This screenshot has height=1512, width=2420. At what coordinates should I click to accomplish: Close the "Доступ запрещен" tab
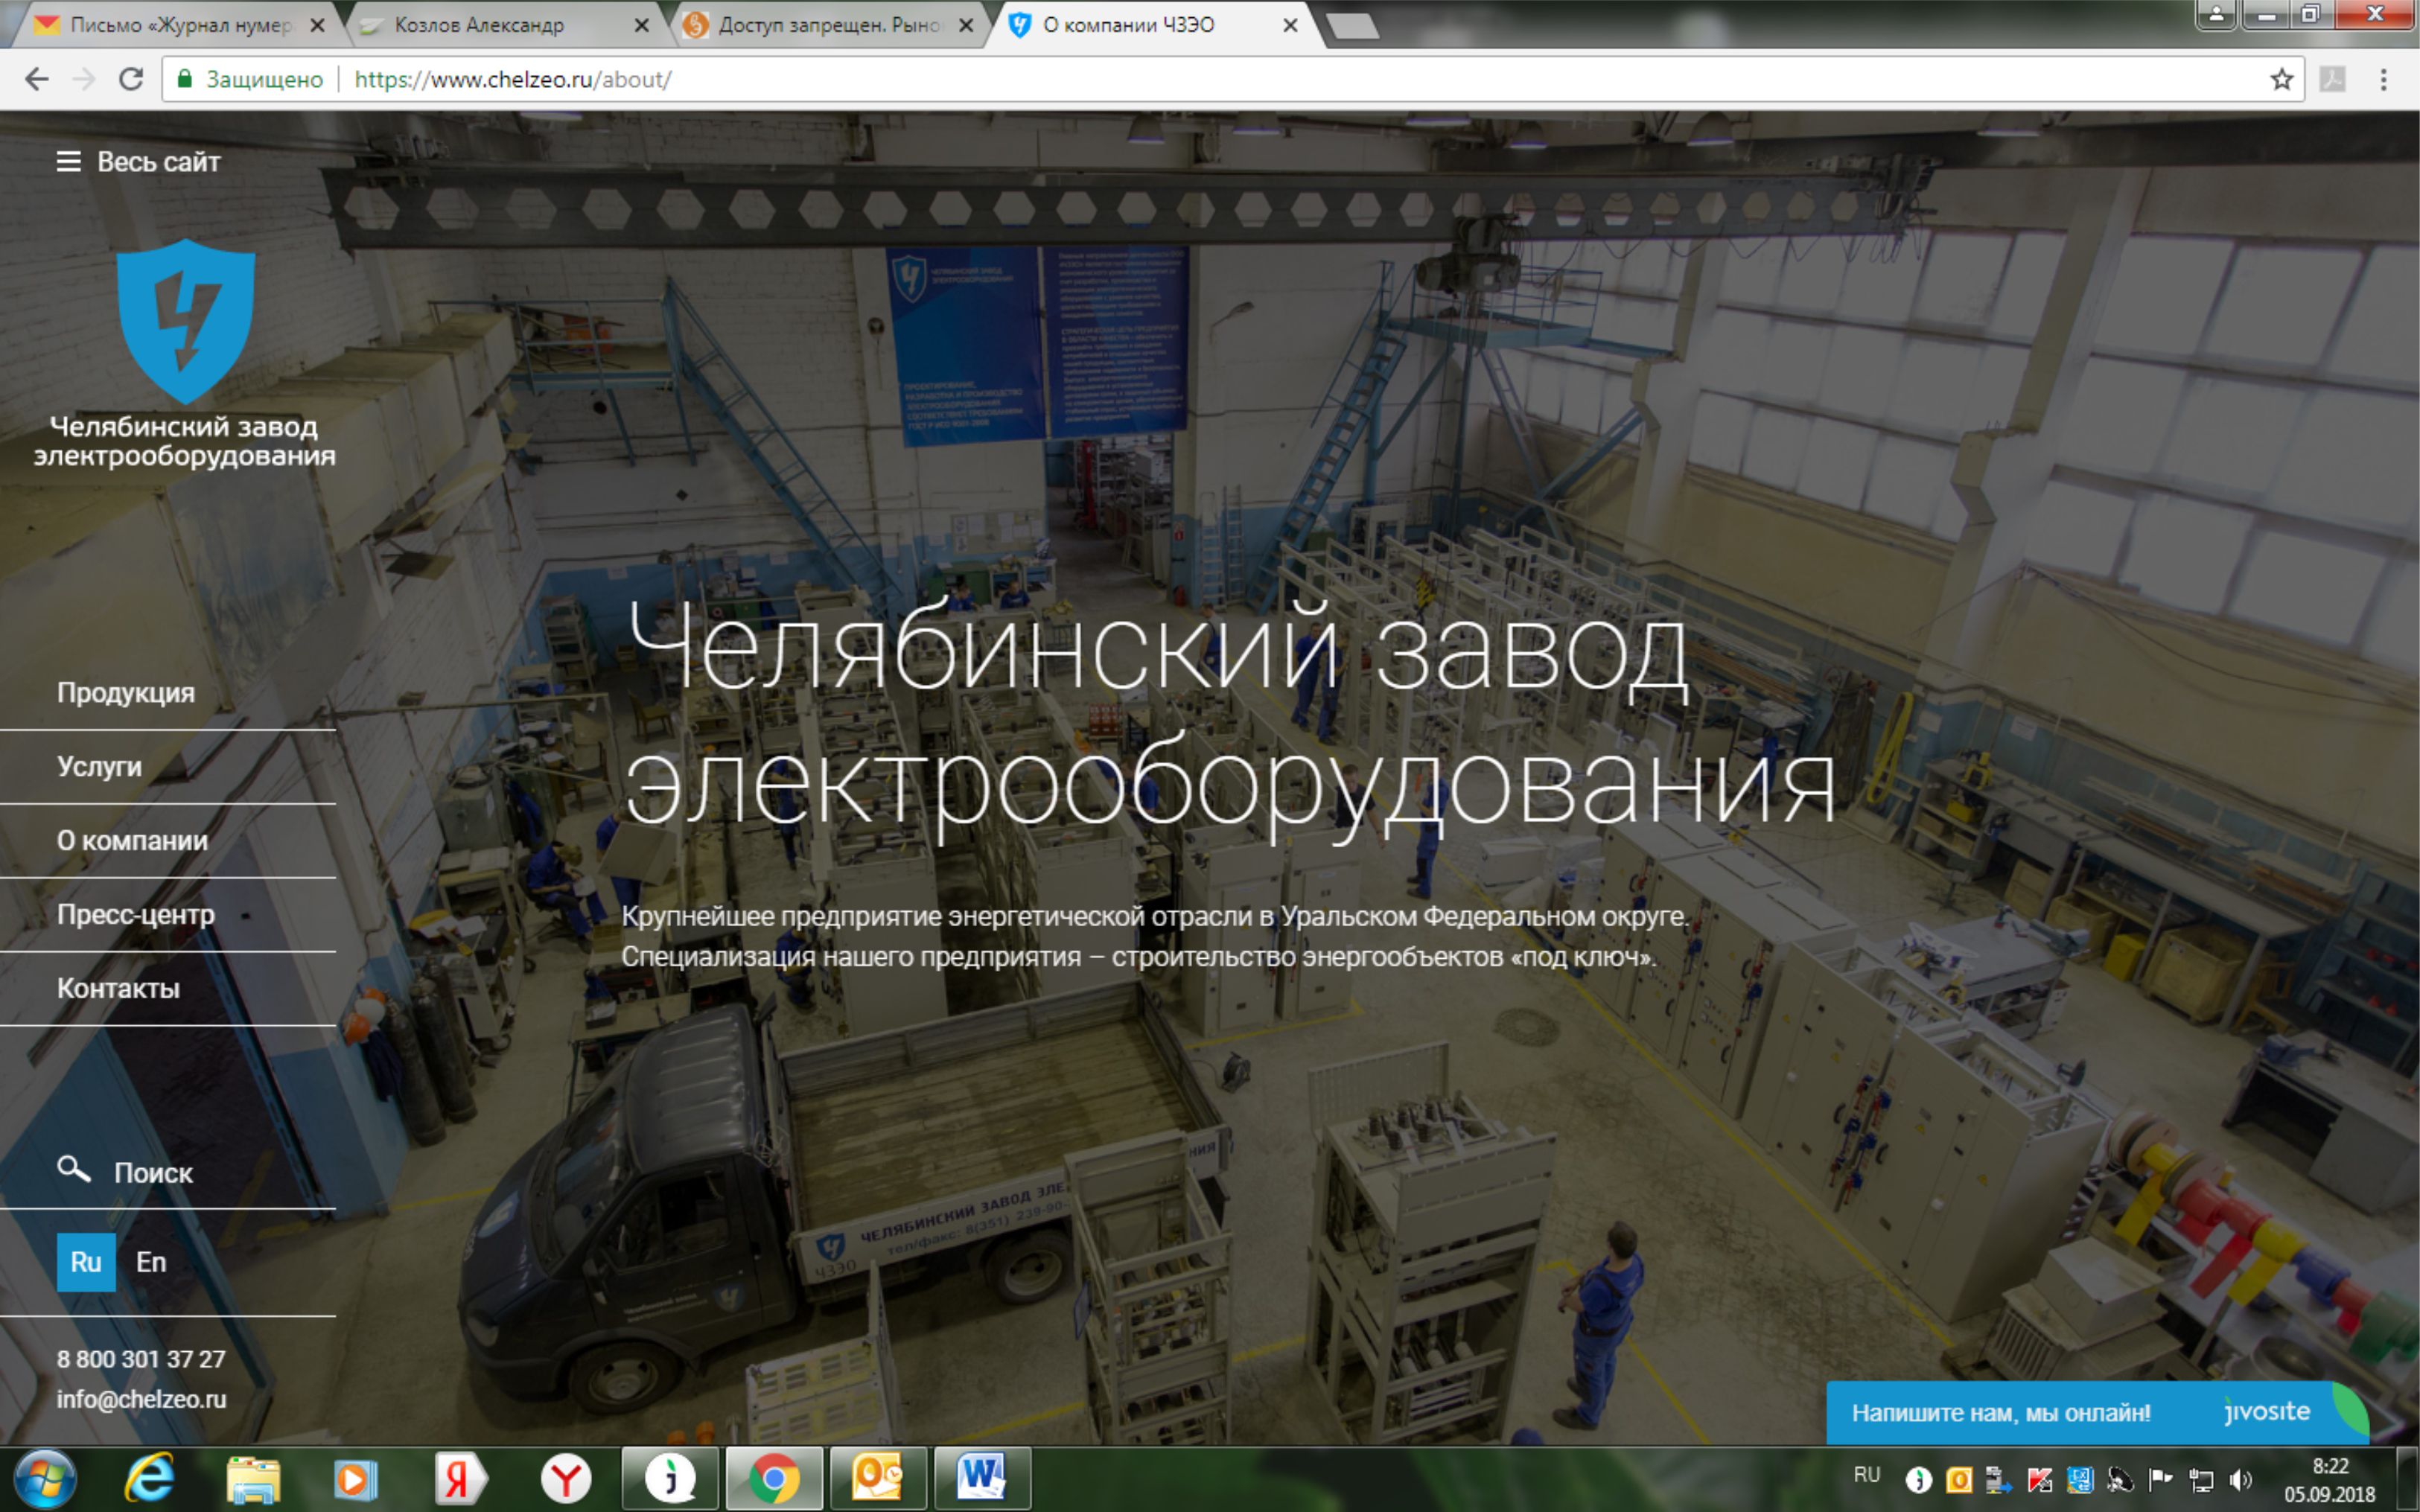[x=966, y=25]
